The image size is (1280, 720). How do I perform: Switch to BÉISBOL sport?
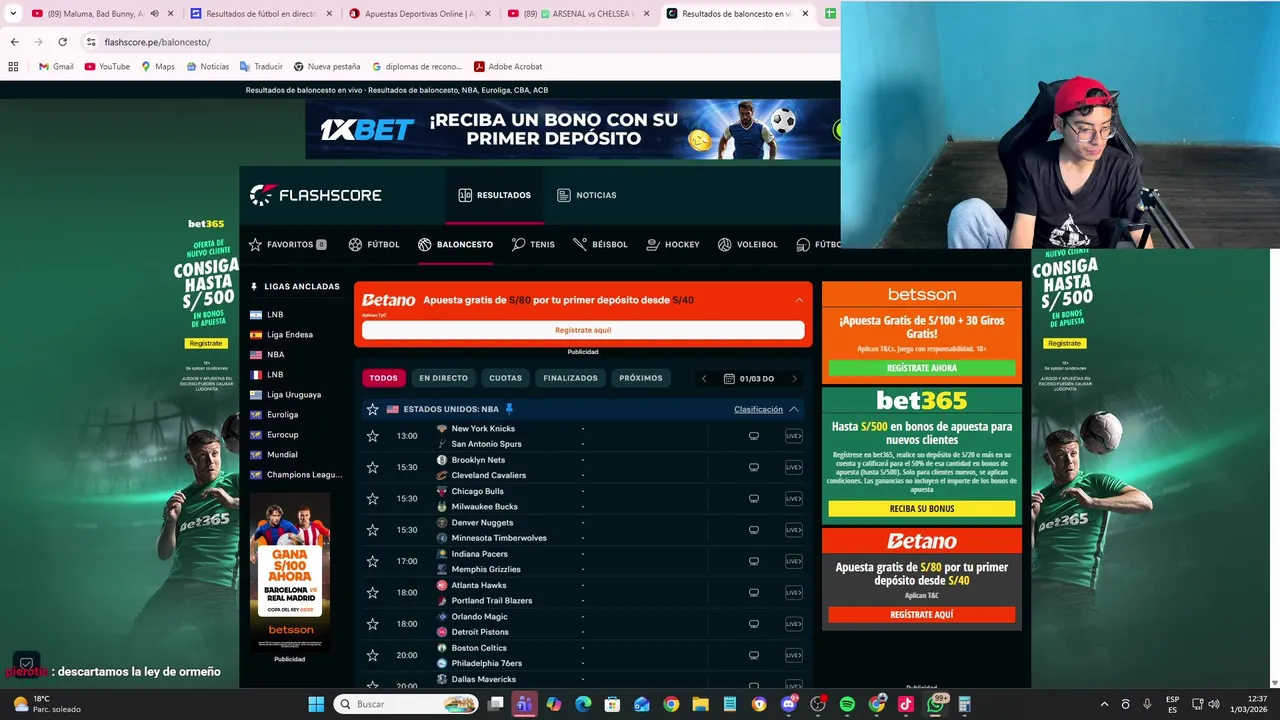tap(601, 244)
